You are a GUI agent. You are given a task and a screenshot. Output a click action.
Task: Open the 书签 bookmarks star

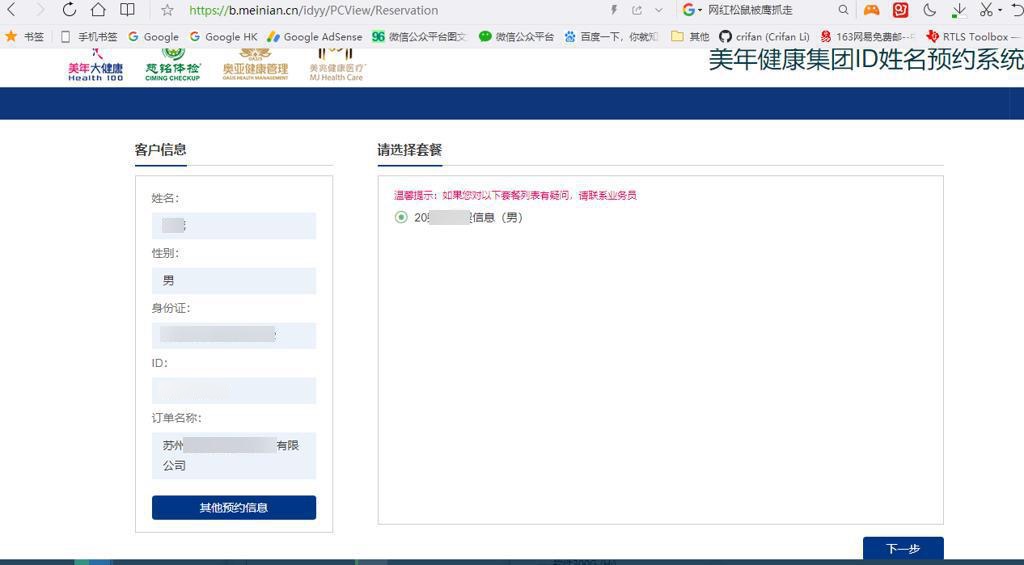(x=24, y=37)
